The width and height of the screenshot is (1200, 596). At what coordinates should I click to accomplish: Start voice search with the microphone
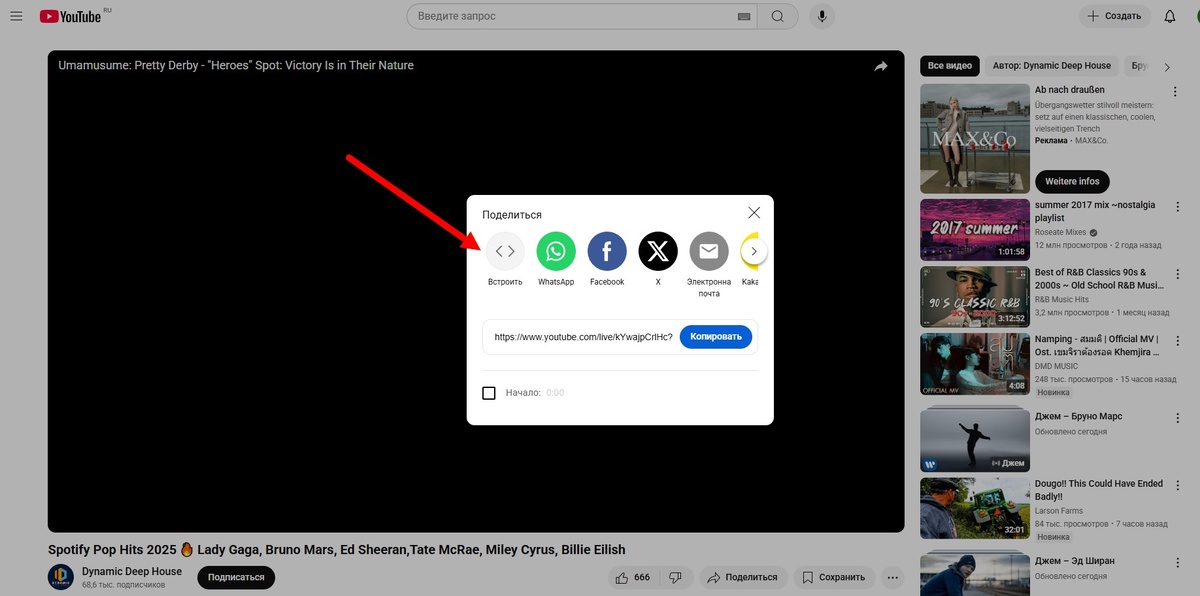click(822, 16)
